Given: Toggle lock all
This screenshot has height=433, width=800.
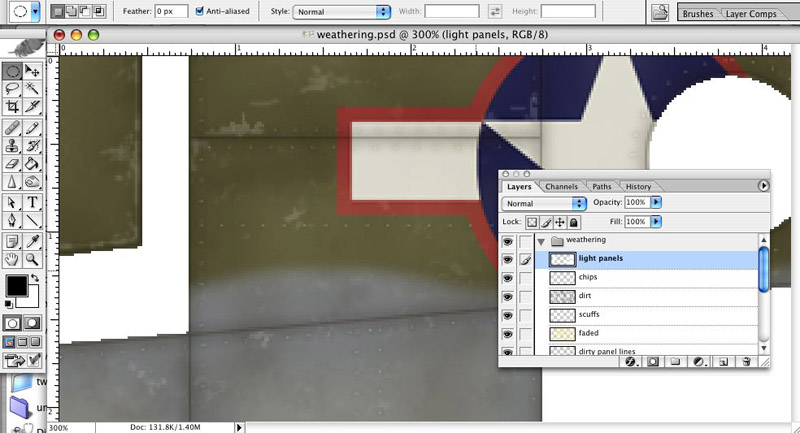Looking at the screenshot, I should (573, 222).
